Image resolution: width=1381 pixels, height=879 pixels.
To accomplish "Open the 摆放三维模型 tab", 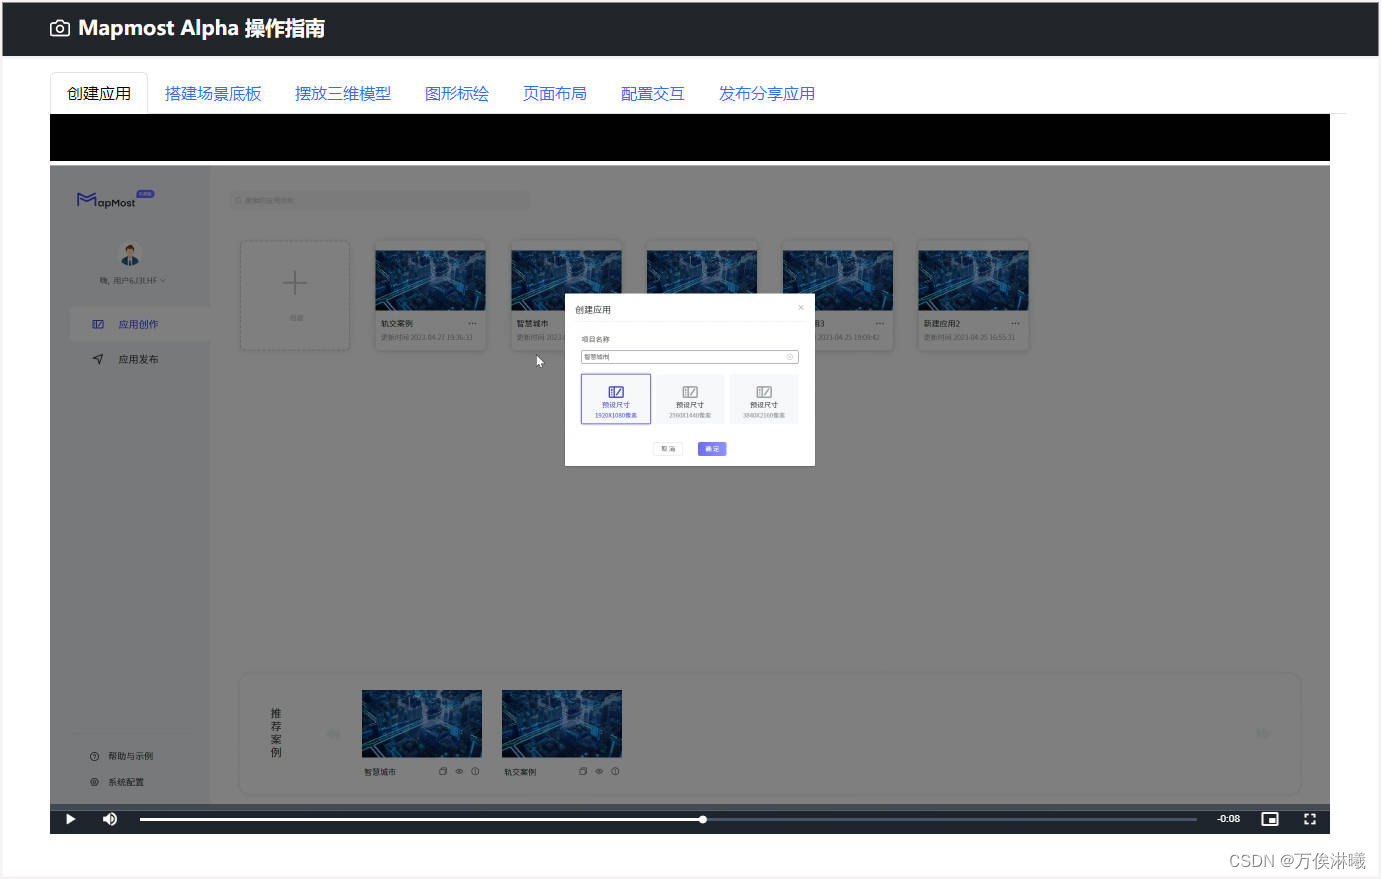I will (x=343, y=93).
